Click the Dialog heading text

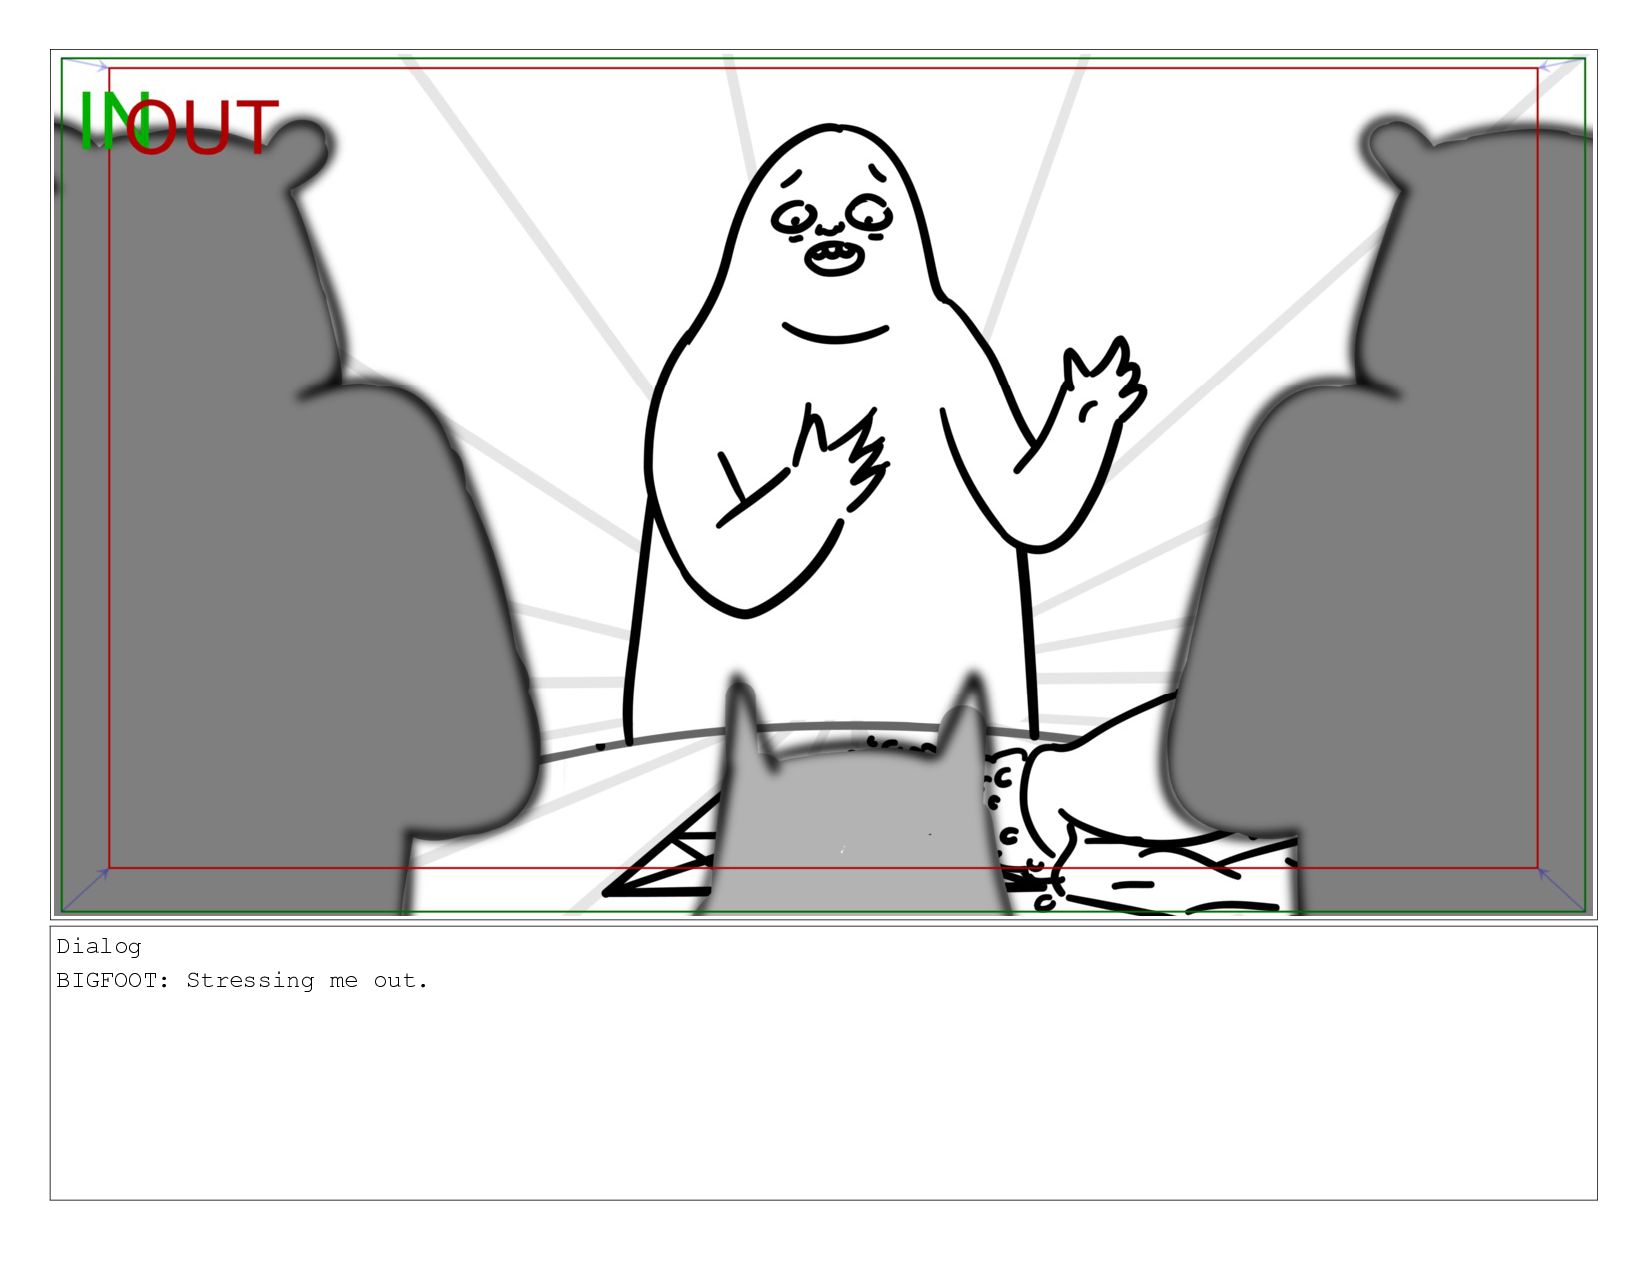[x=99, y=946]
